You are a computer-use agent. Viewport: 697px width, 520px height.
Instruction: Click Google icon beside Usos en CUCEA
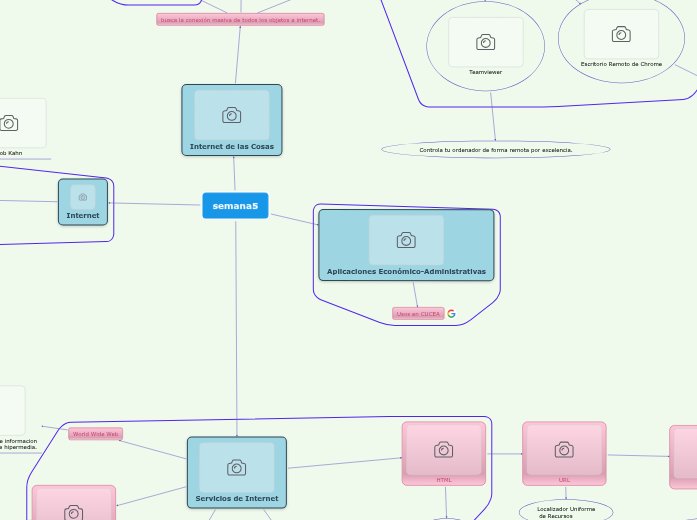pyautogui.click(x=451, y=314)
